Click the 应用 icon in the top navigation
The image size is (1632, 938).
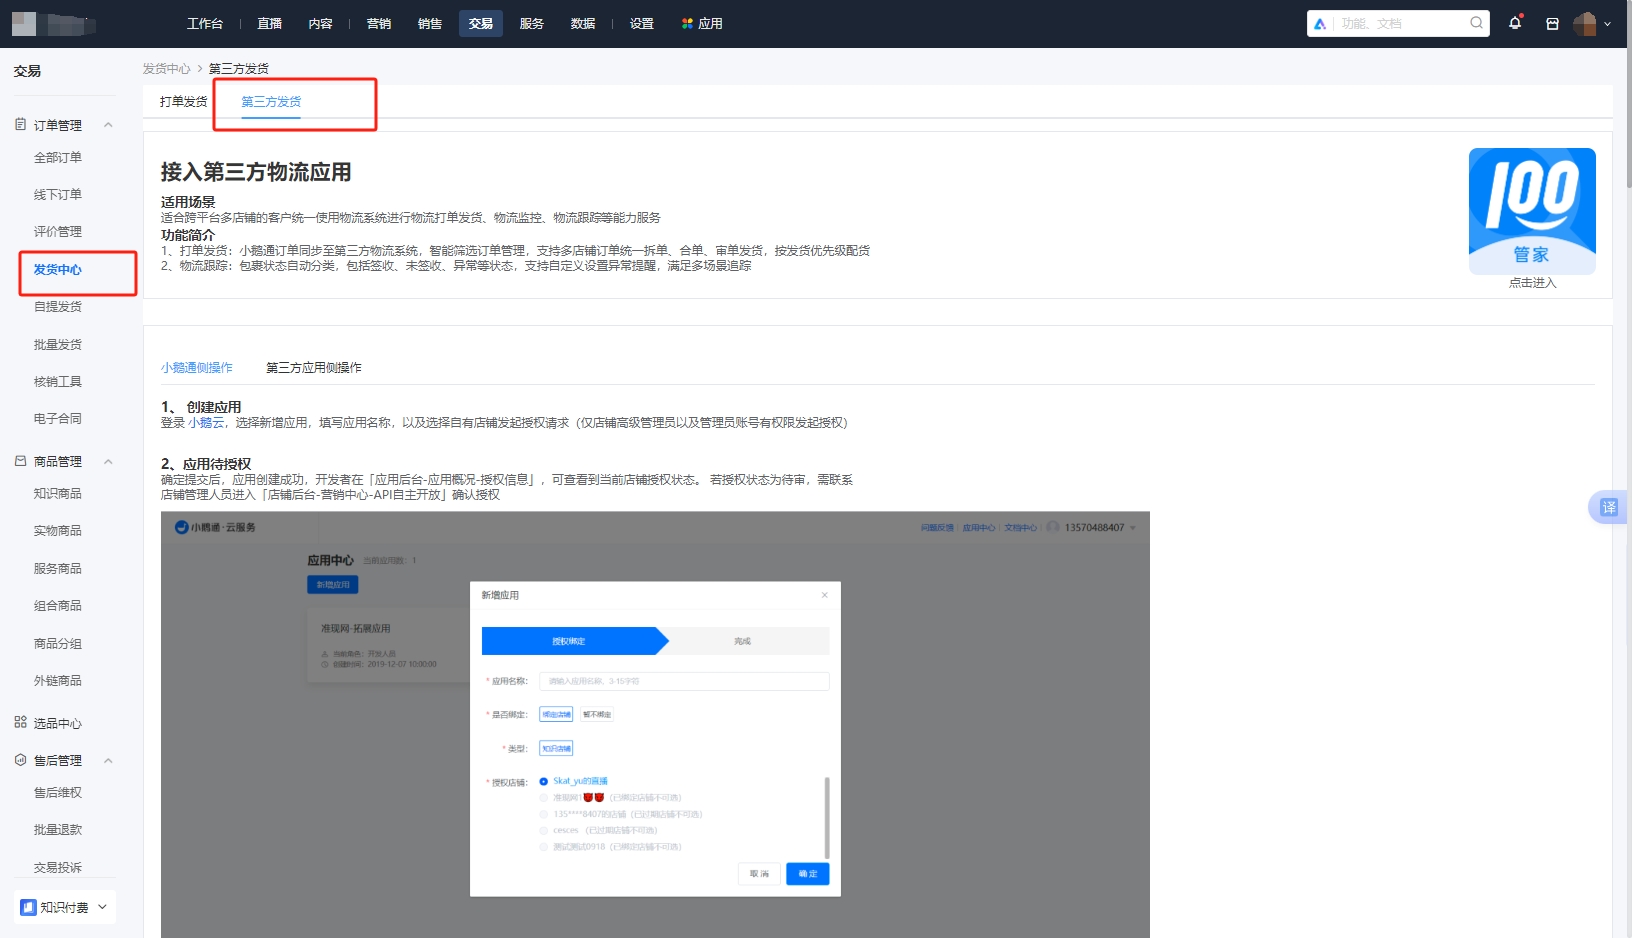[686, 23]
